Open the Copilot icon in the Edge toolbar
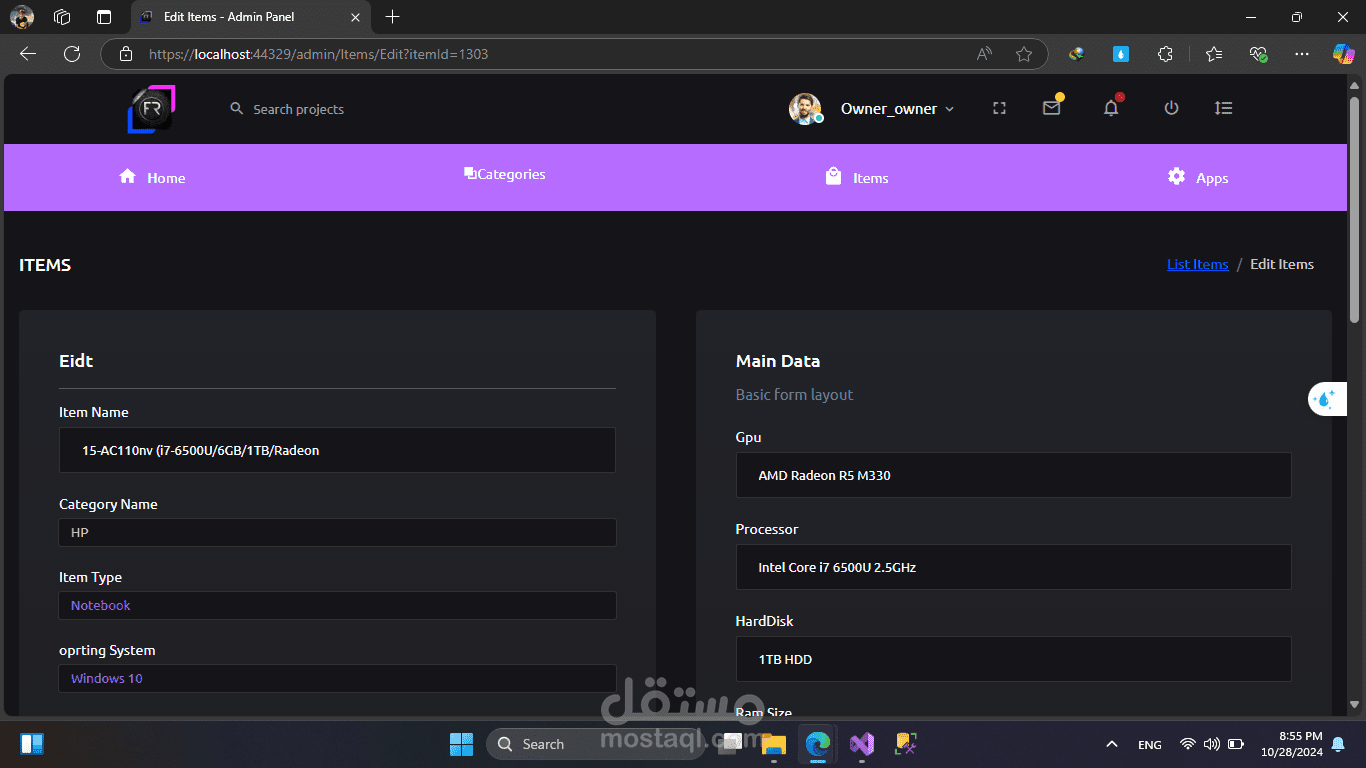Screen dimensions: 1366x768 tap(1343, 54)
